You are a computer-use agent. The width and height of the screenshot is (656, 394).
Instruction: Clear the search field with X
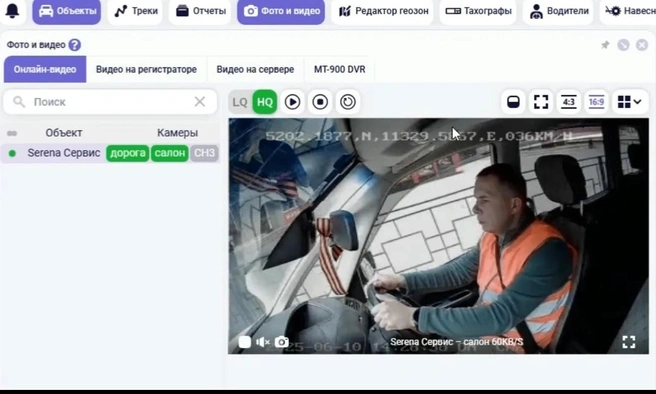[200, 102]
